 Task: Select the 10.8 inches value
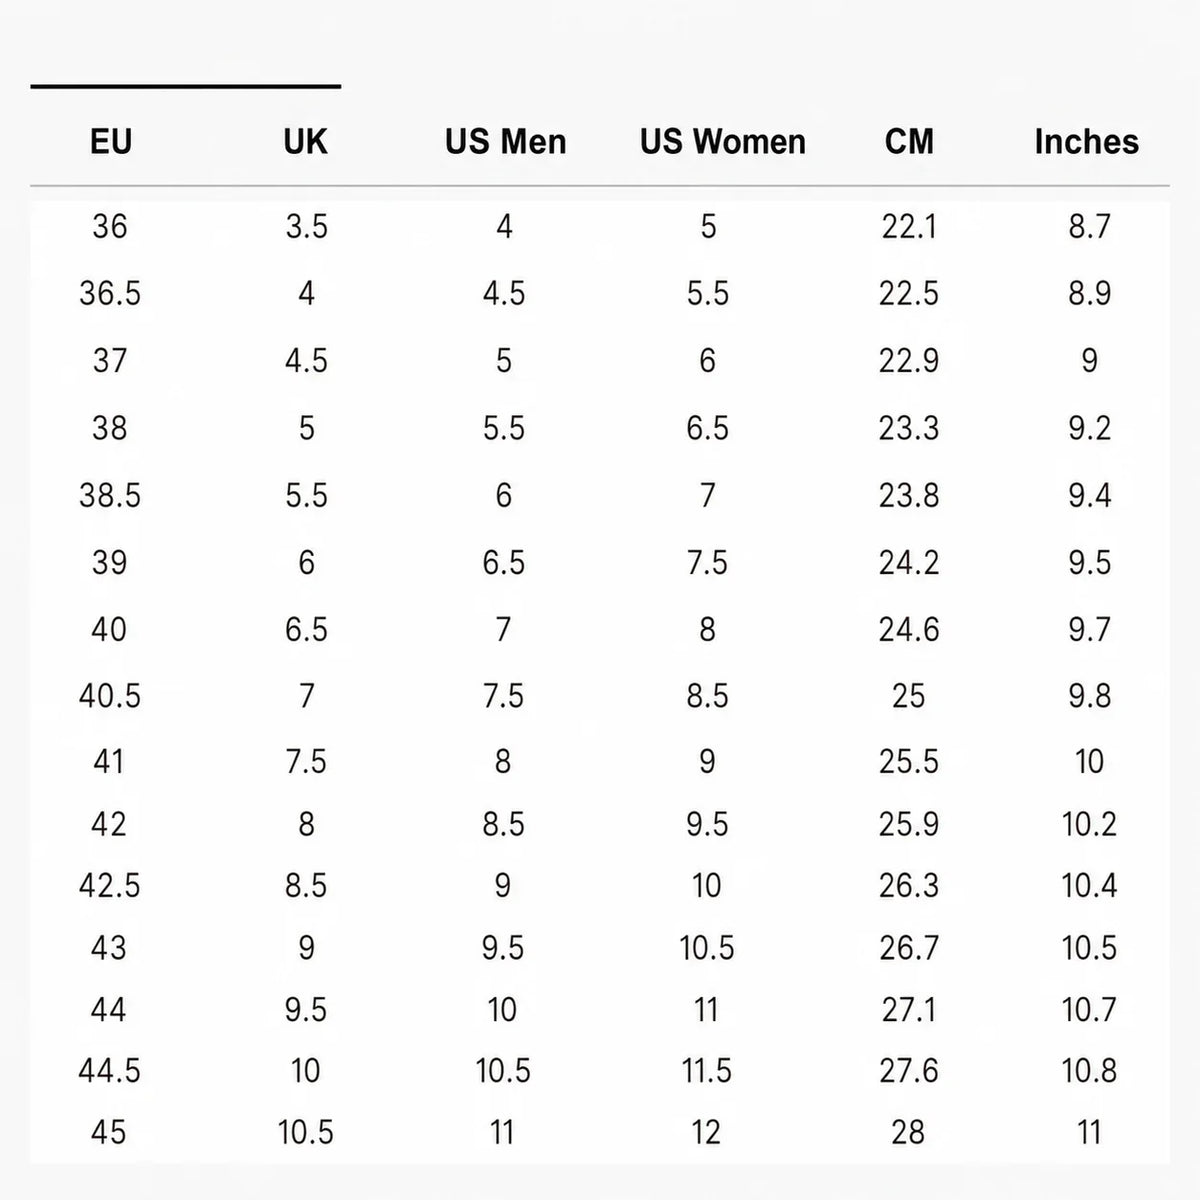coord(1089,1071)
